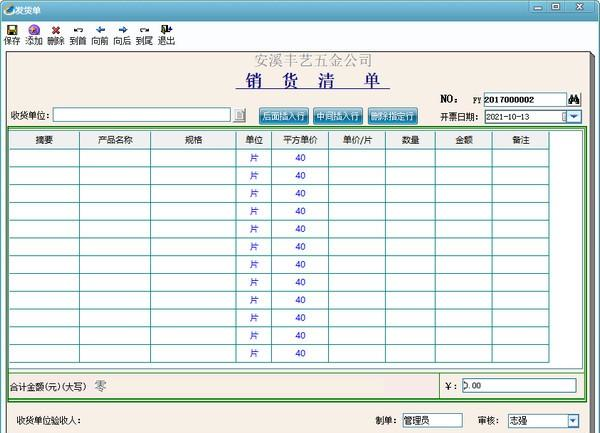Click the binoculars search icon beside NO. field
The height and width of the screenshot is (433, 600).
[574, 99]
